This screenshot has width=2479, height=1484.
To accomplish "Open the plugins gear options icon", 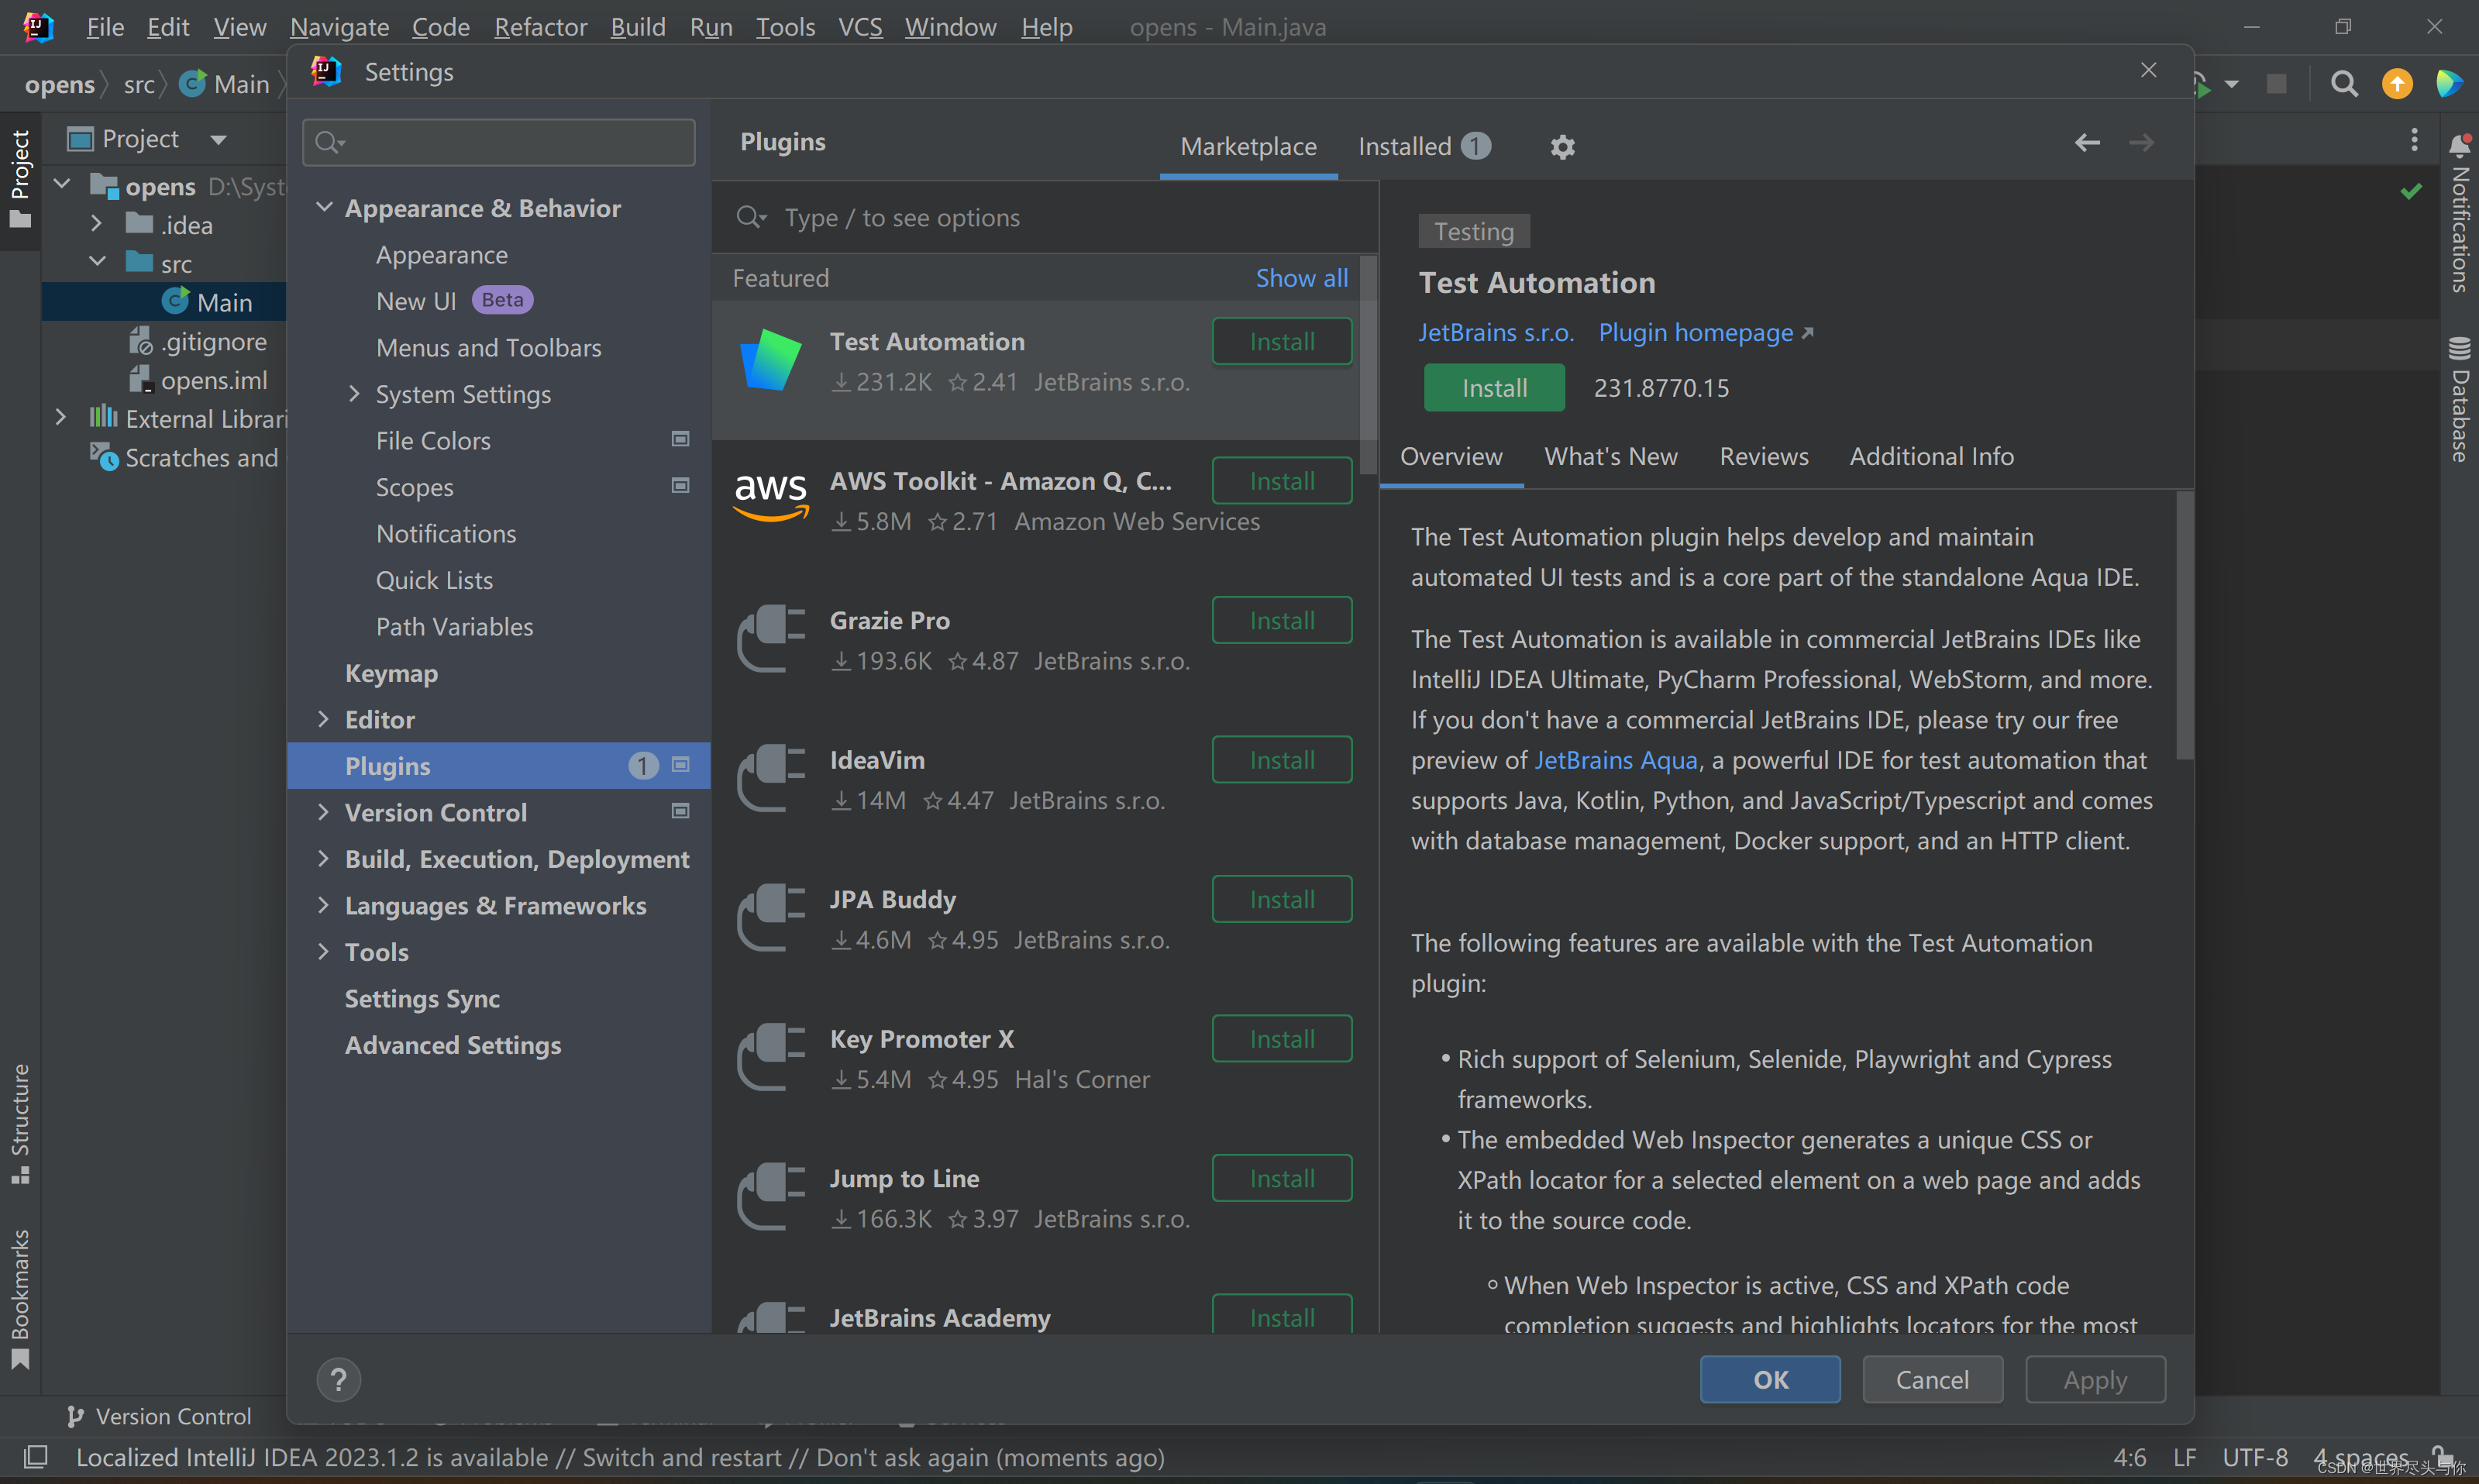I will [x=1562, y=147].
